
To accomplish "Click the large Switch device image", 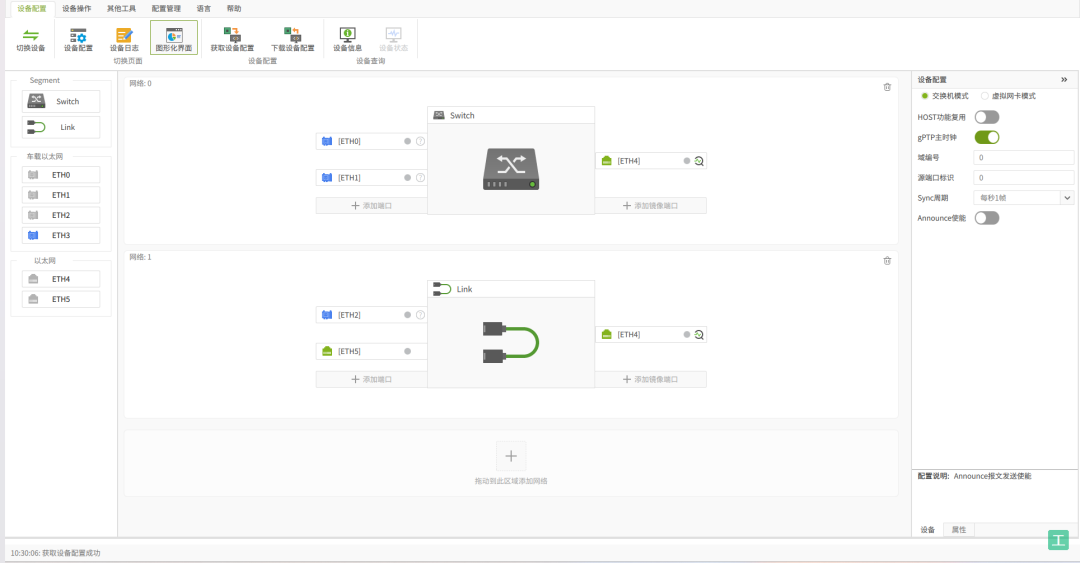I will tap(510, 169).
